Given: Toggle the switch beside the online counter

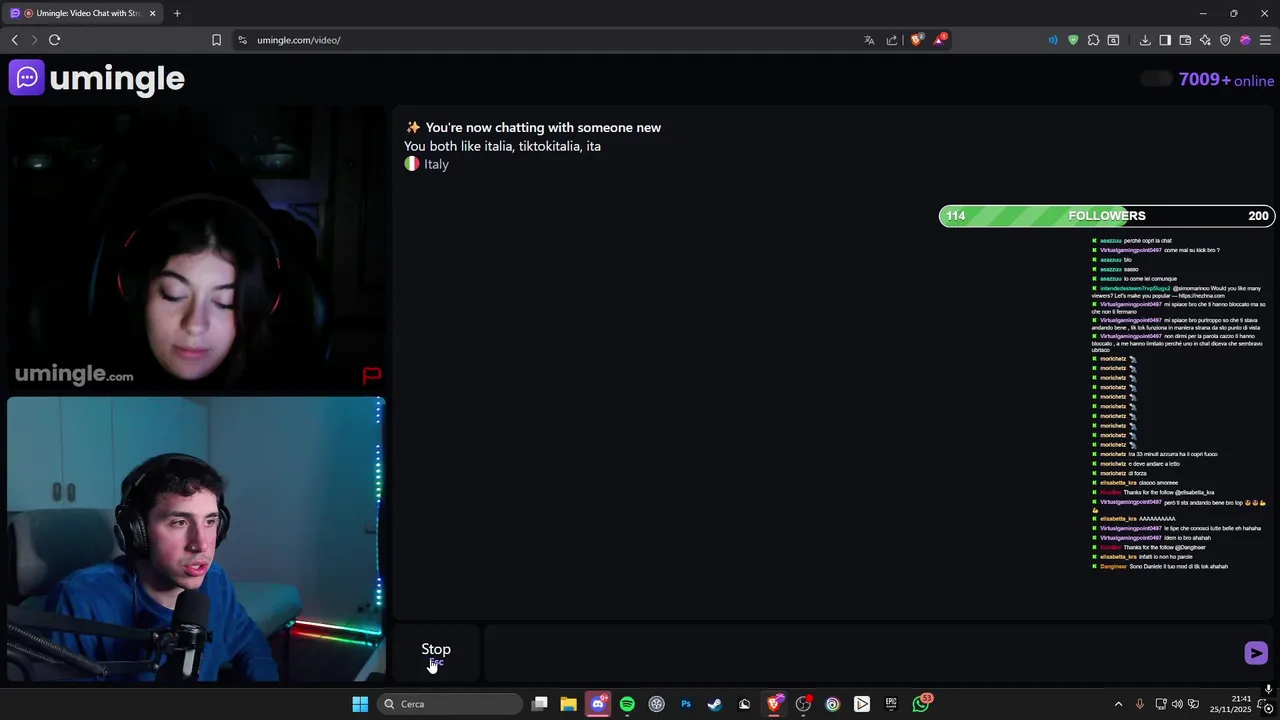Looking at the screenshot, I should (1156, 79).
